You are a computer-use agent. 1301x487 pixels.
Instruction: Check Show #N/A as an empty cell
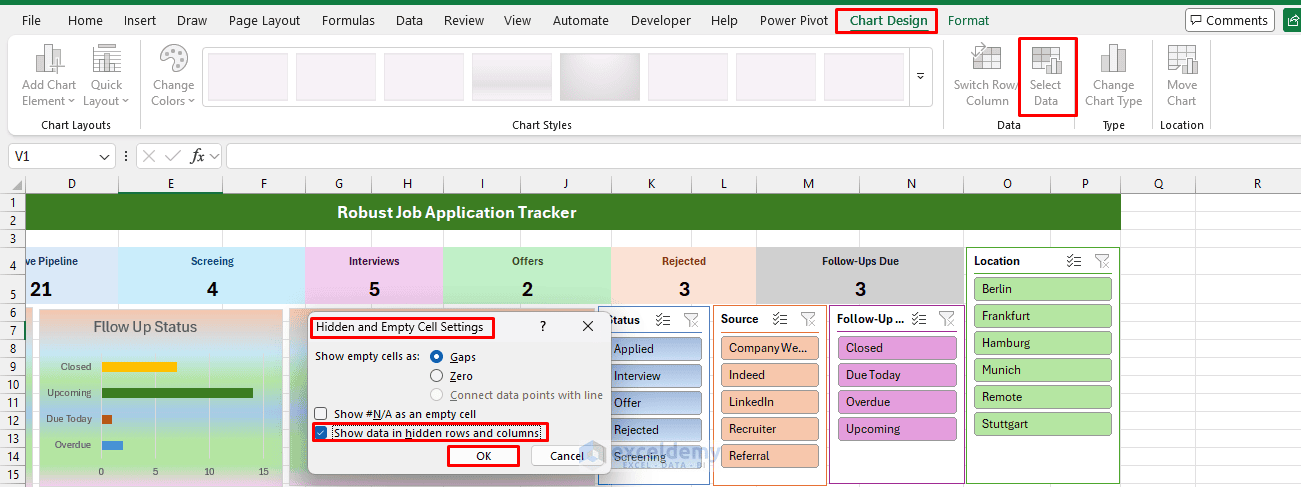321,414
